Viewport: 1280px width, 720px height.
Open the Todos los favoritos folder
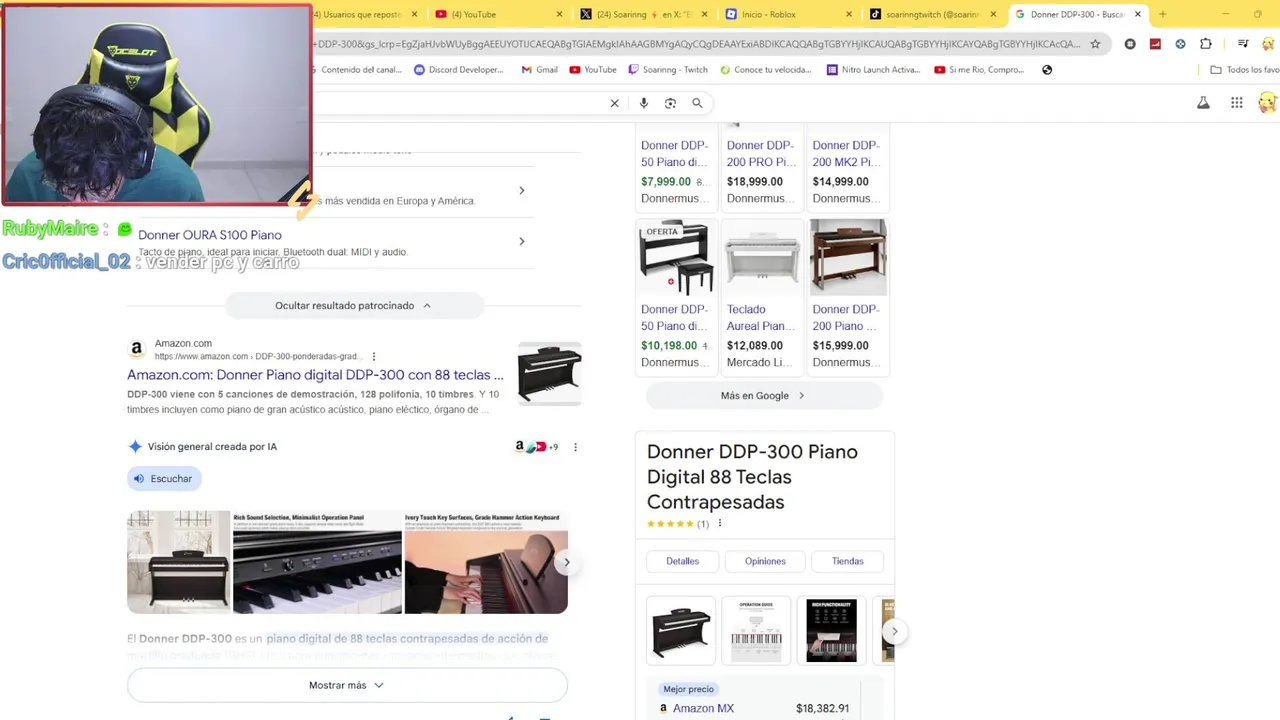coord(1244,70)
